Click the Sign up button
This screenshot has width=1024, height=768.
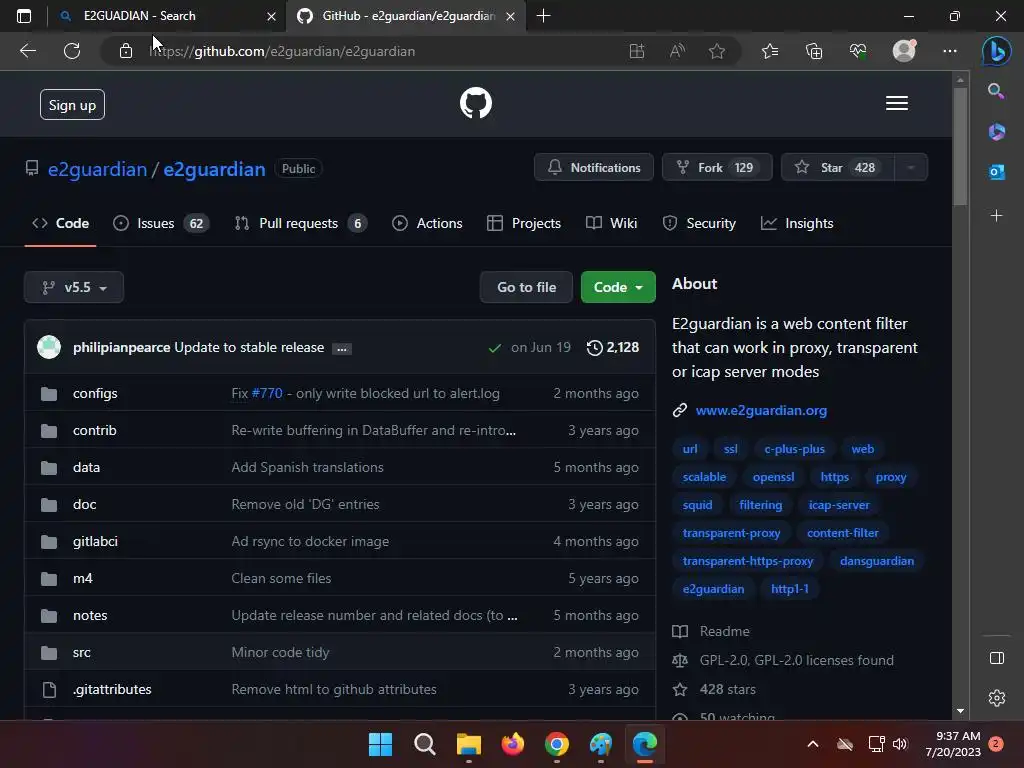coord(72,104)
